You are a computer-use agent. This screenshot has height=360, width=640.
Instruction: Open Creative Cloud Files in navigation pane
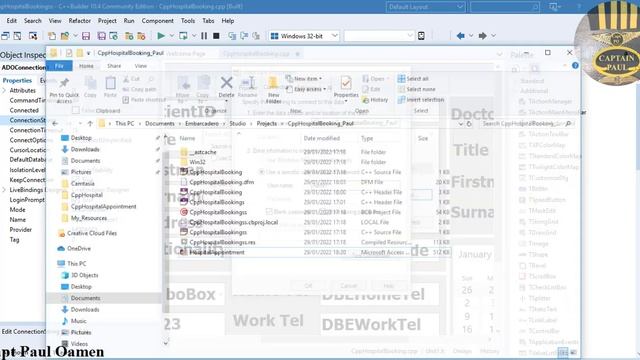coord(92,233)
